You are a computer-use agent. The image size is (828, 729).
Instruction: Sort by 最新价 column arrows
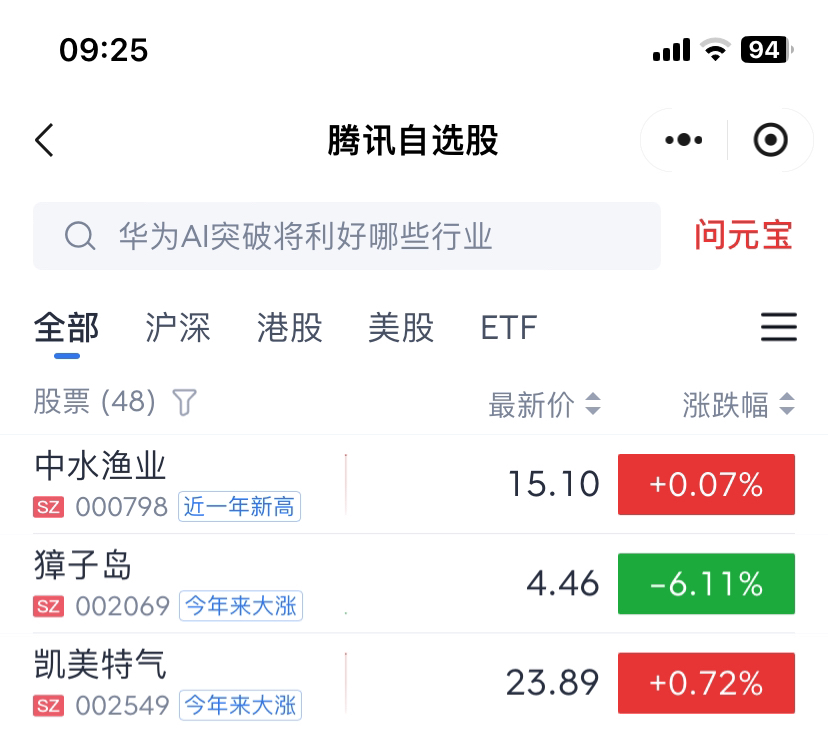[x=593, y=405]
